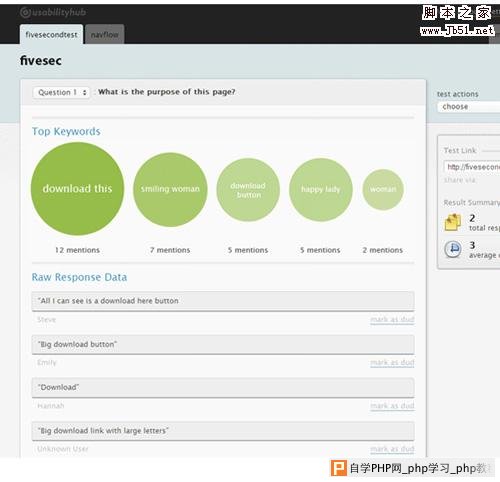Click the Test Link URL field

(472, 166)
